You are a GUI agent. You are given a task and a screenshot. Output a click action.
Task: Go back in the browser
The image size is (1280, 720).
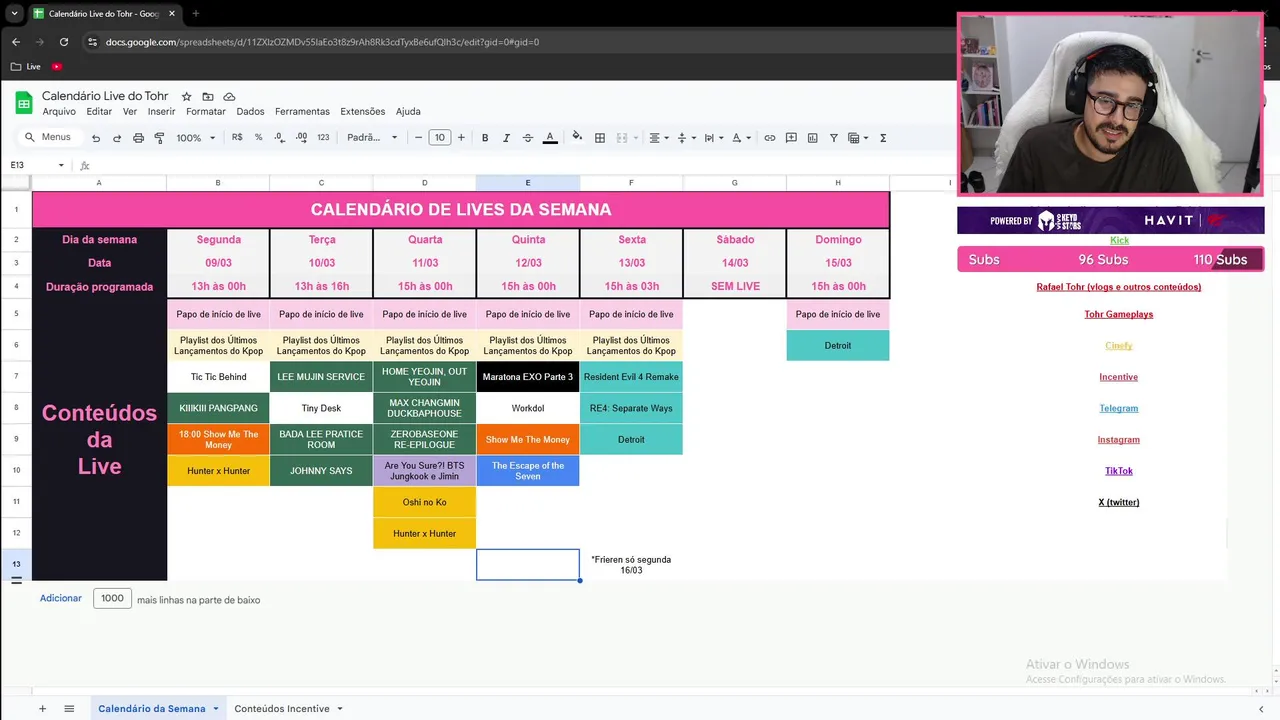(x=16, y=42)
